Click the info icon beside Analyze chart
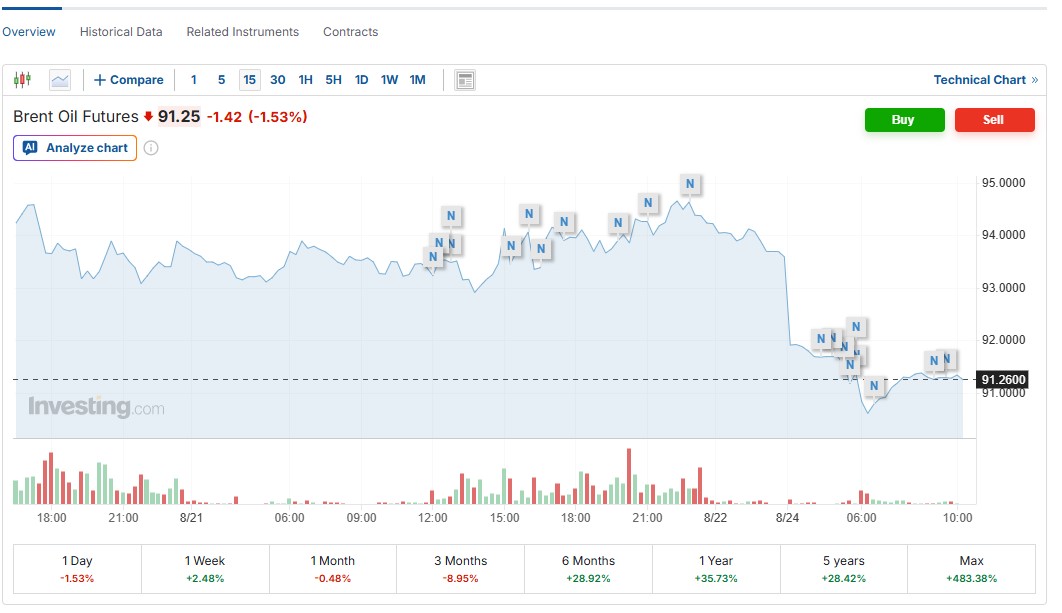The width and height of the screenshot is (1062, 613). coord(151,148)
